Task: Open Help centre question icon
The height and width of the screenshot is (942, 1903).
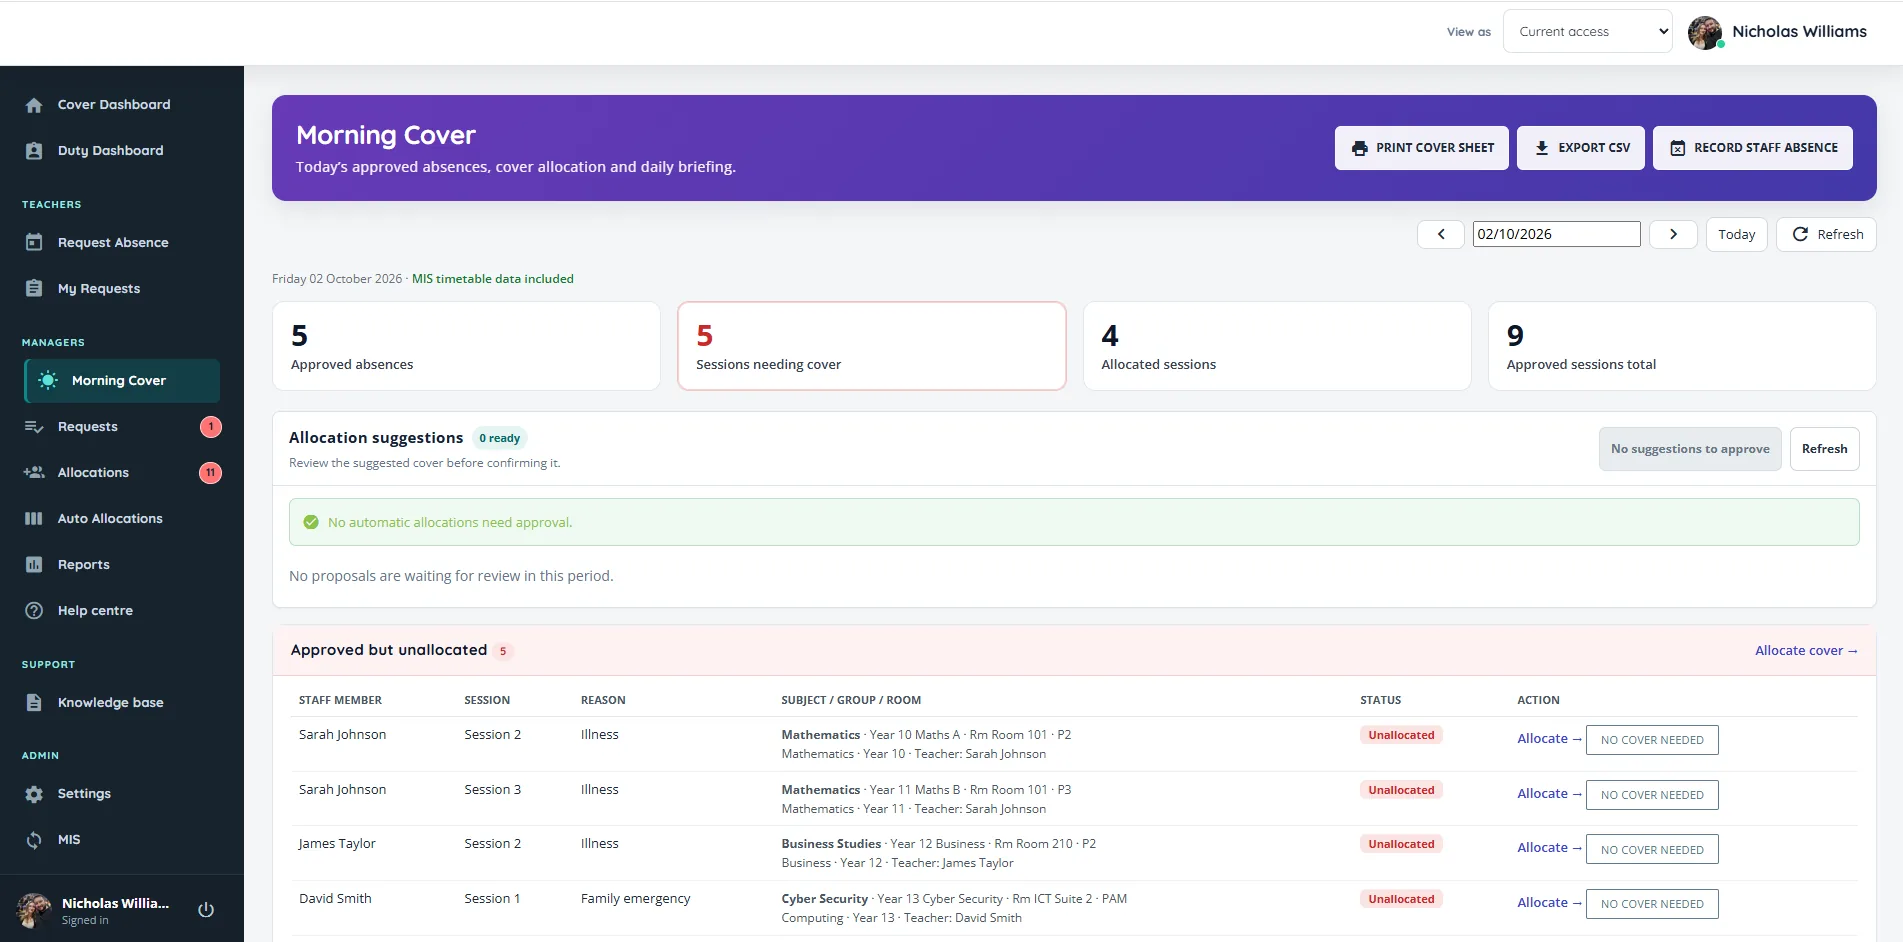Action: tap(34, 611)
